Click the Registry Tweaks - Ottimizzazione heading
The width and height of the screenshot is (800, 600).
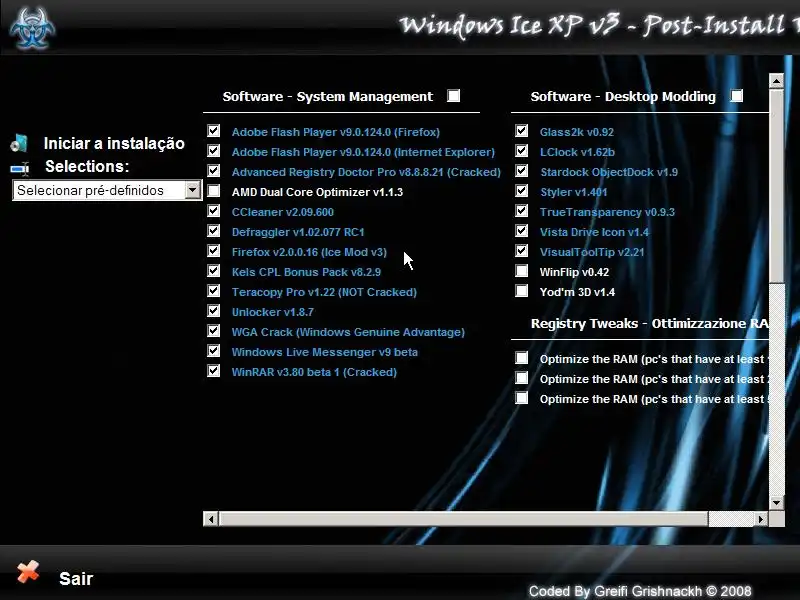click(x=649, y=323)
